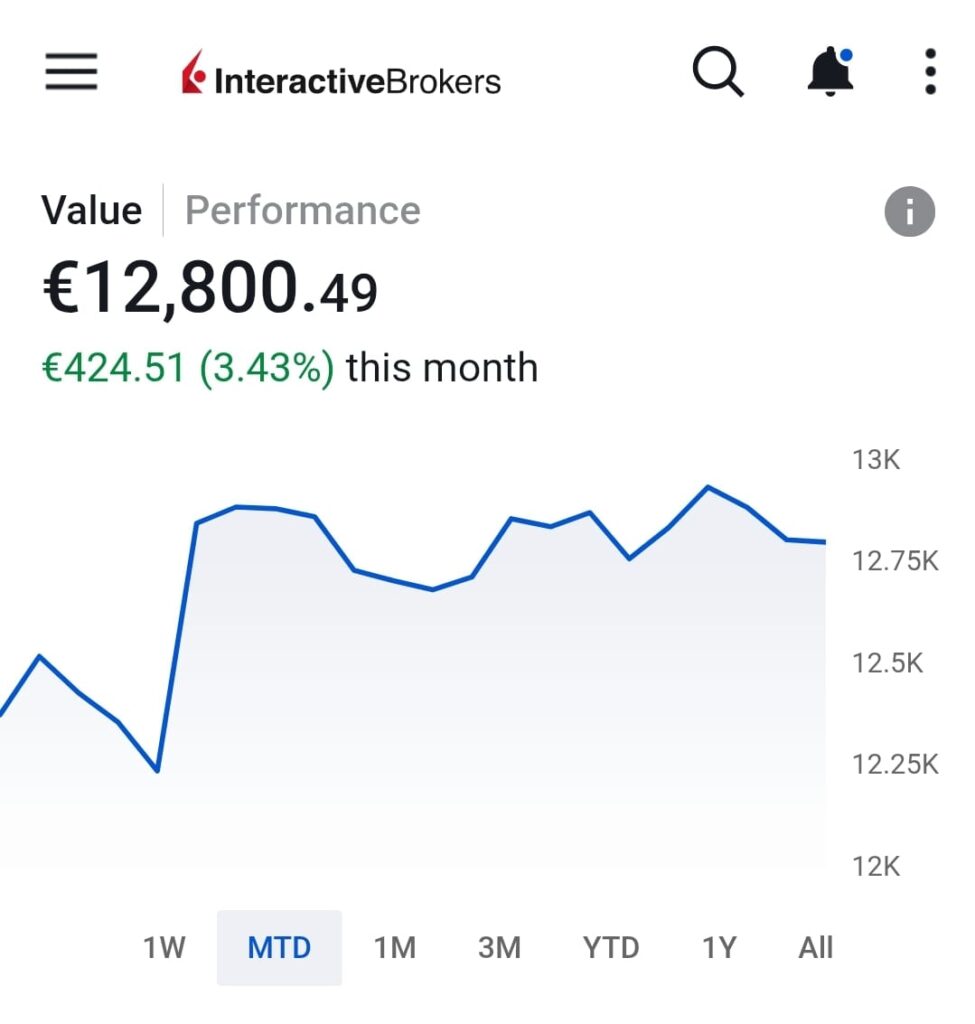The height and width of the screenshot is (1024, 975).
Task: Open the hamburger navigation menu
Action: coord(71,73)
